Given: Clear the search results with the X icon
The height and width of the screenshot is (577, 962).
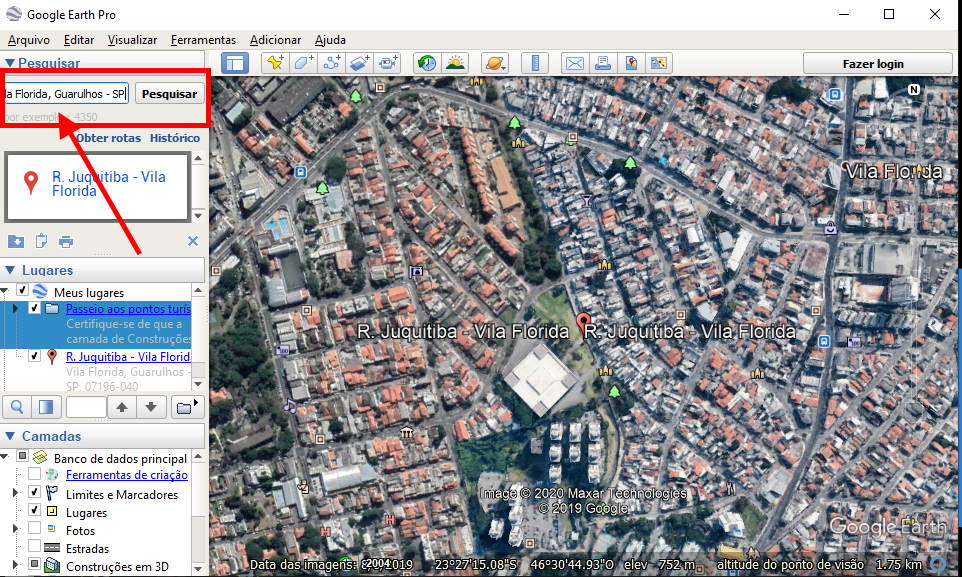Looking at the screenshot, I should click(193, 241).
